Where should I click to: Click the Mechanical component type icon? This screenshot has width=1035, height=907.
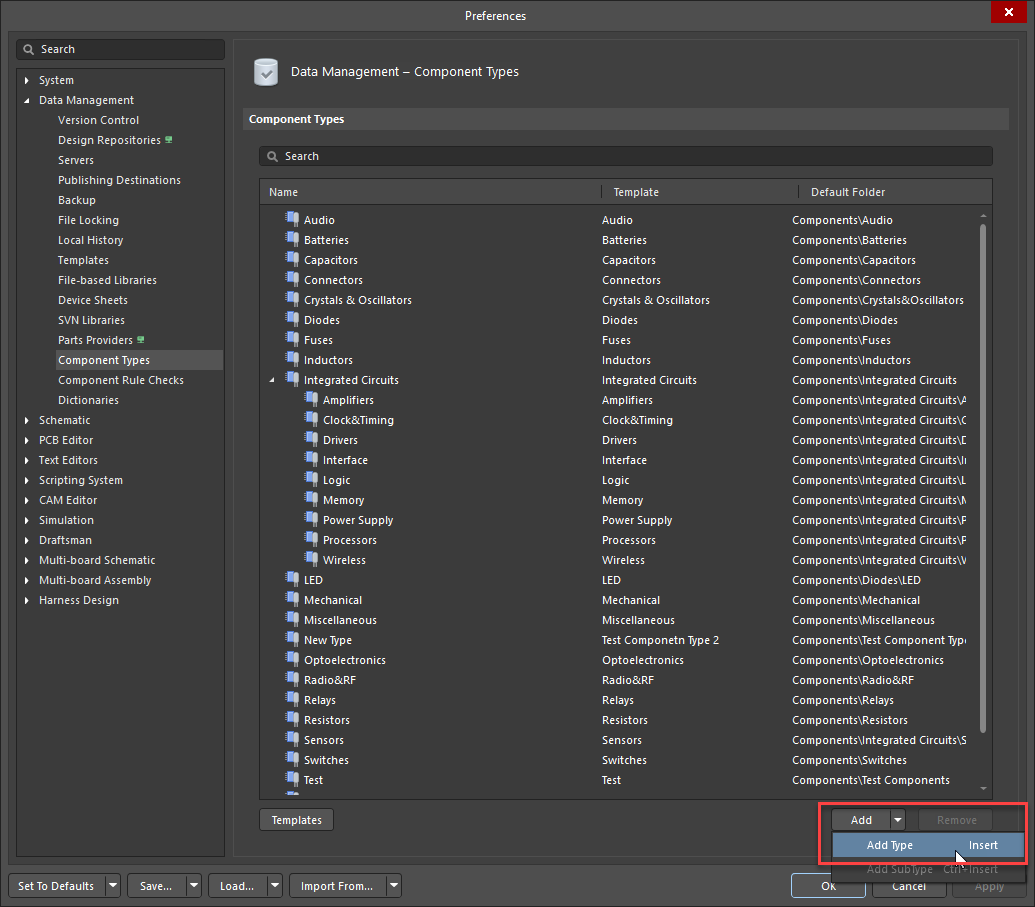[292, 599]
